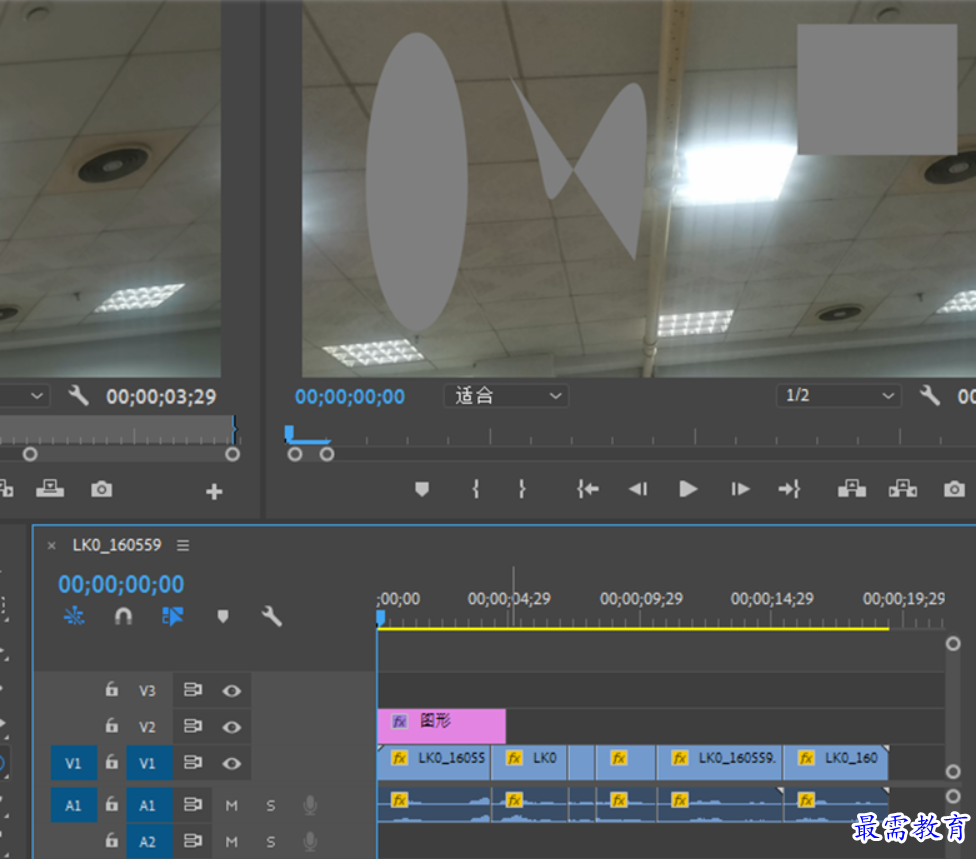
Task: Open LKO_160559 sequence panel menu
Action: point(182,545)
